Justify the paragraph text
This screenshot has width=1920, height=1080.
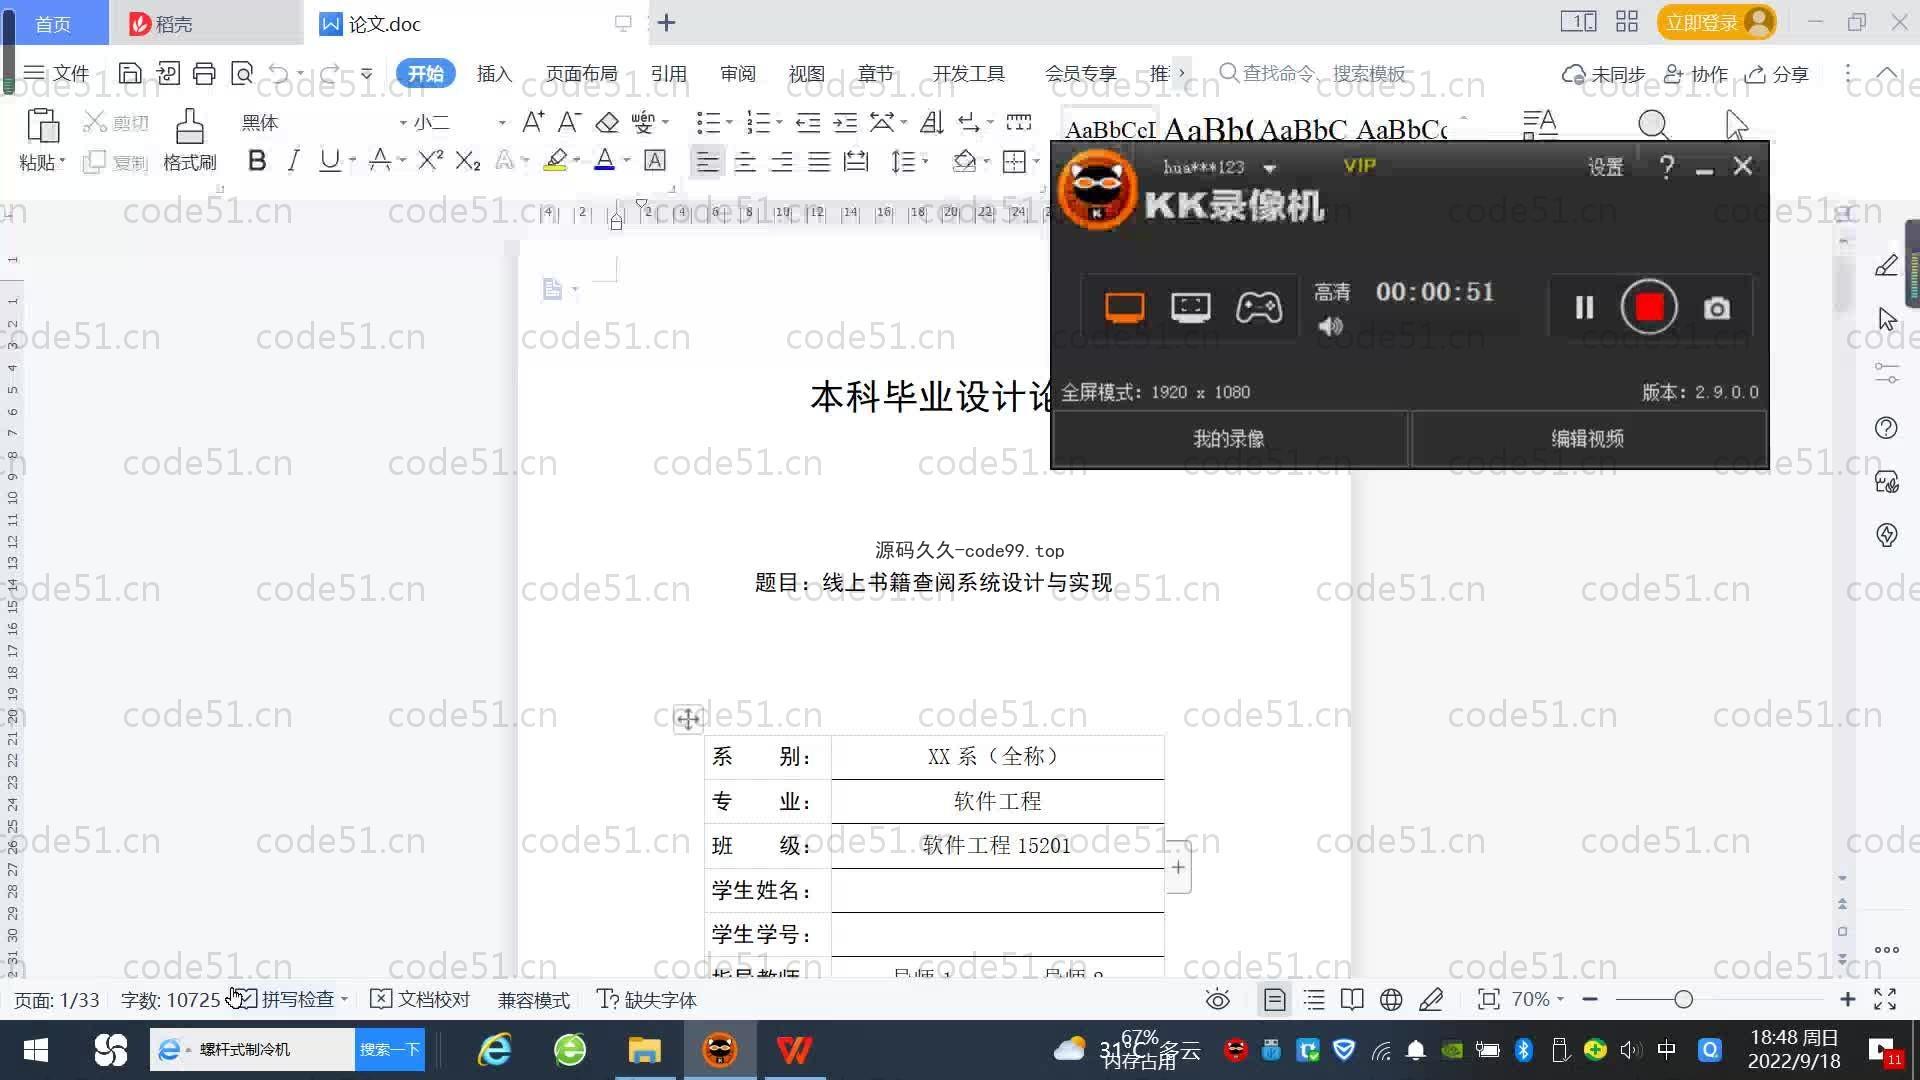(x=819, y=161)
